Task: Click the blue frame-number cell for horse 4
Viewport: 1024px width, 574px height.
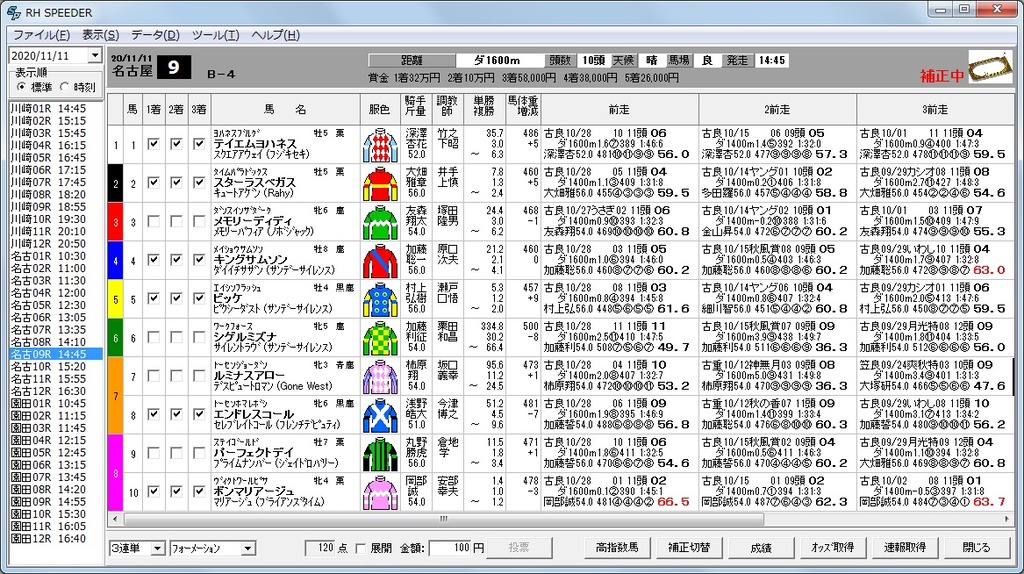Action: (x=116, y=261)
